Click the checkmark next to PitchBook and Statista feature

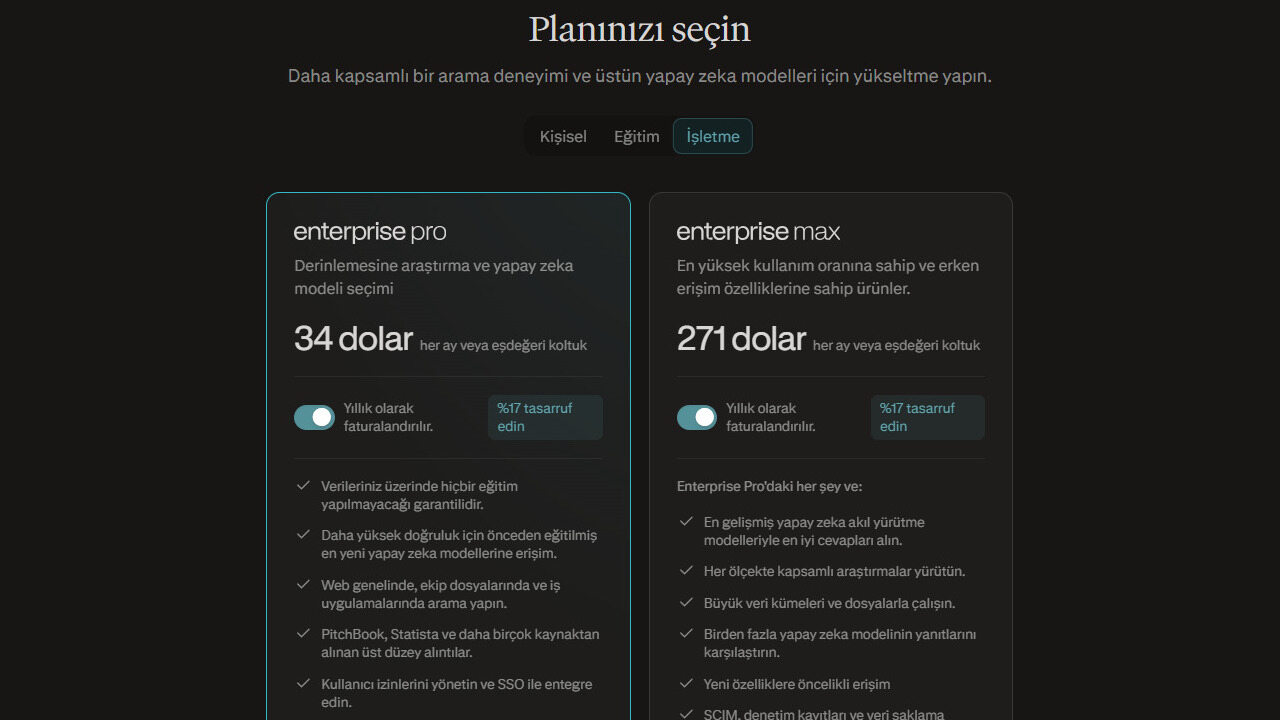[x=304, y=634]
